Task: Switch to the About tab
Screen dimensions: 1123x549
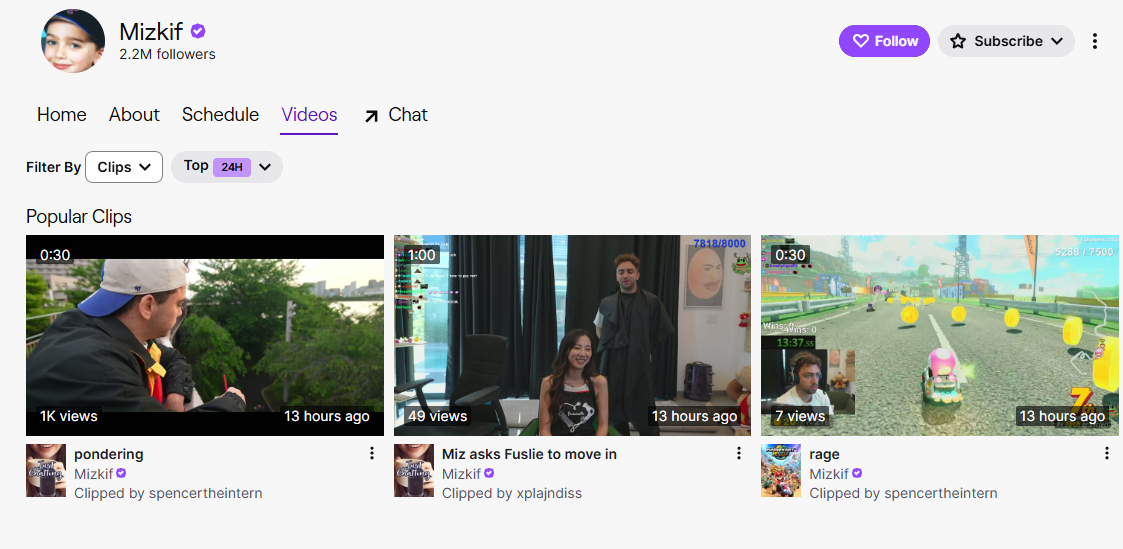Action: [x=134, y=115]
